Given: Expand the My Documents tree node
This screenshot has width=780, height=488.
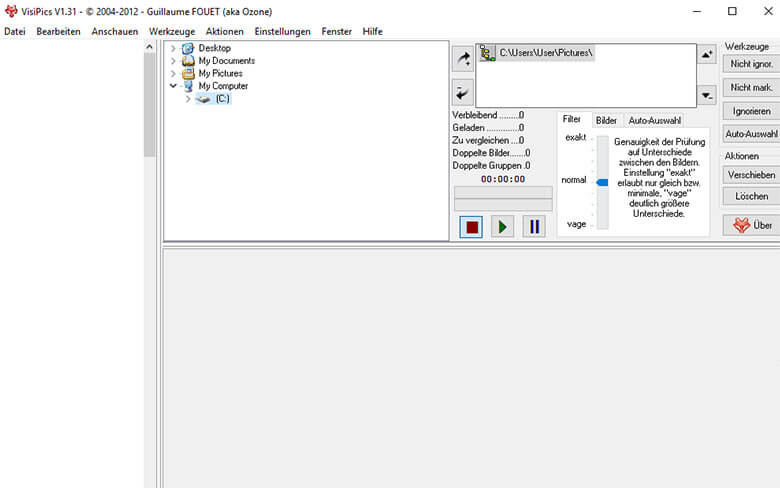Looking at the screenshot, I should click(x=173, y=61).
